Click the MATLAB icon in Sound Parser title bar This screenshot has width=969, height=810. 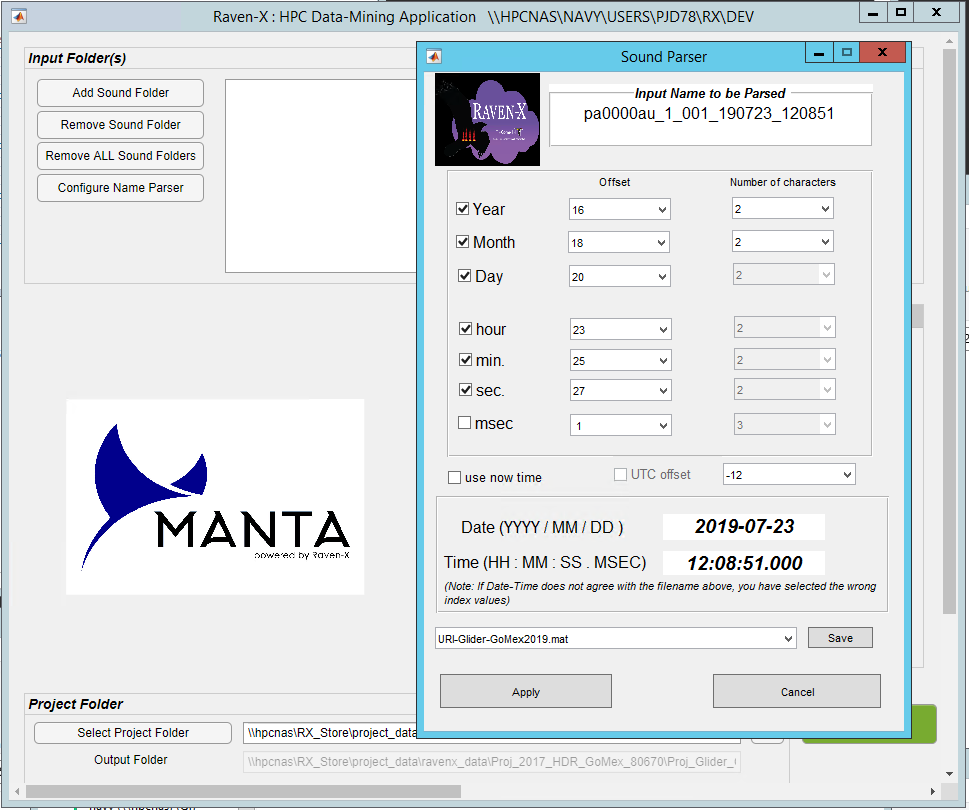(x=434, y=57)
